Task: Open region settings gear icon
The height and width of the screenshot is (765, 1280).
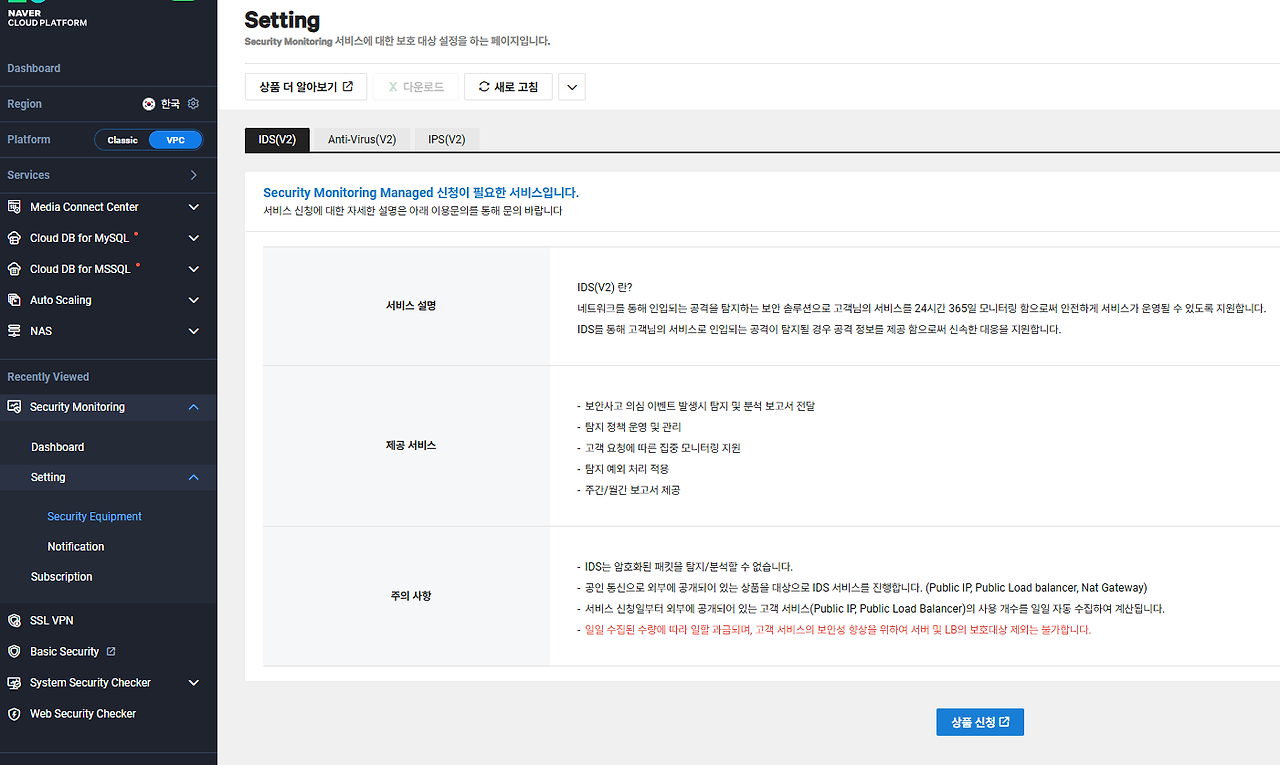Action: (x=194, y=104)
